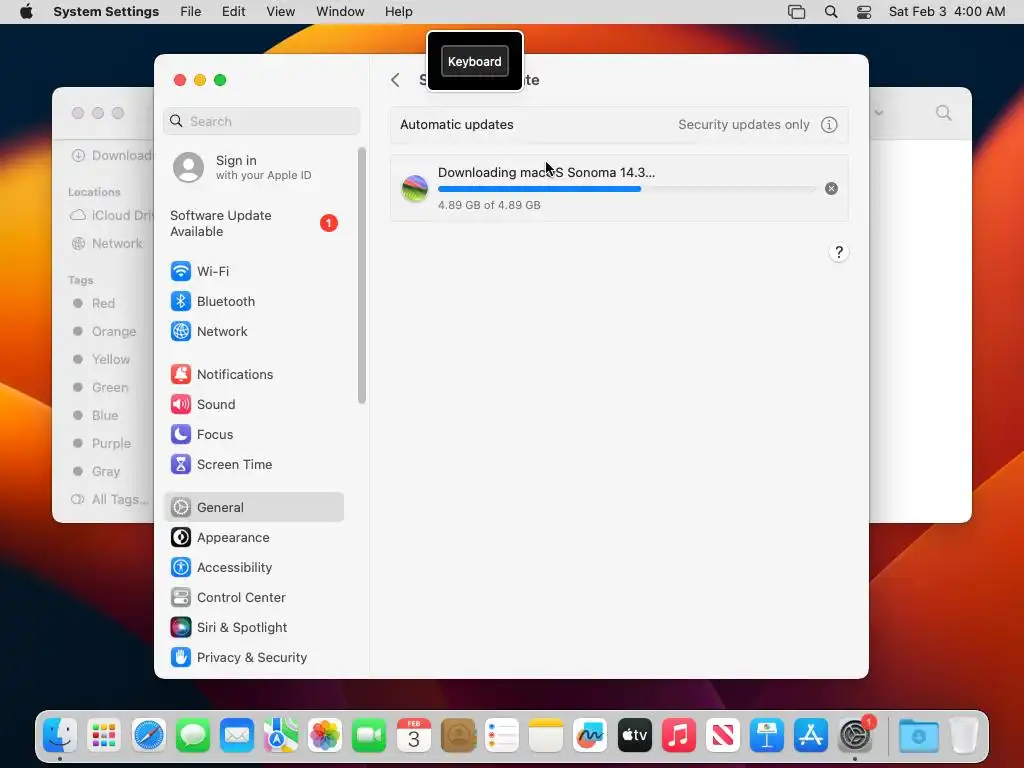Show Automatic updates info details
This screenshot has width=1024, height=768.
coord(829,125)
